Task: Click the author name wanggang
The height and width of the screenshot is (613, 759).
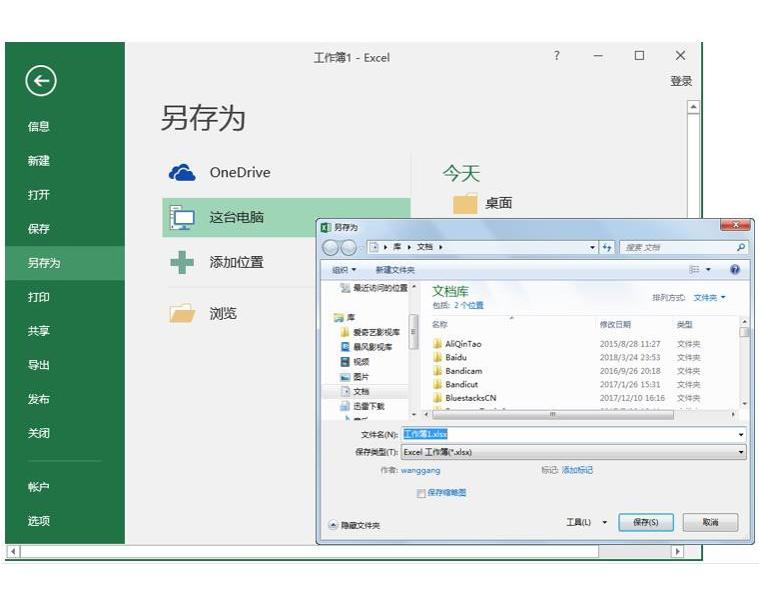Action: pyautogui.click(x=421, y=470)
